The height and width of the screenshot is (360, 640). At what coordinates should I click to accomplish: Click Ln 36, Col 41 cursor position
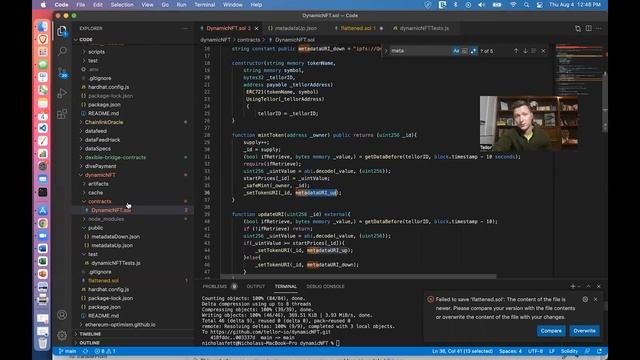click(x=462, y=351)
